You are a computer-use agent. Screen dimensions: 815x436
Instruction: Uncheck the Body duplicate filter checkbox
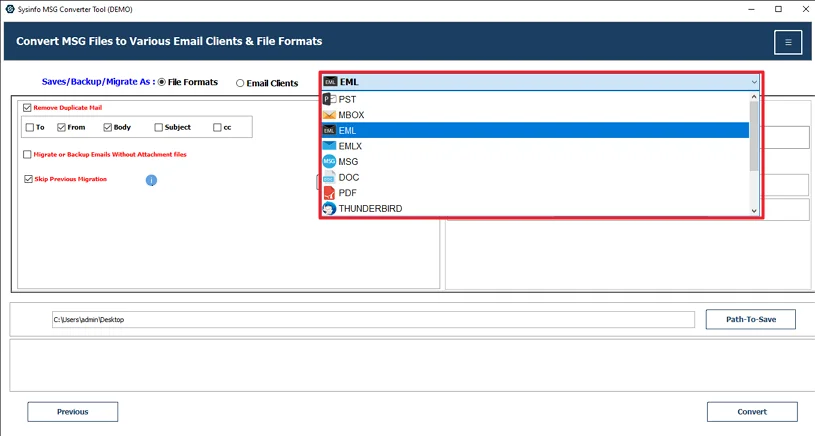pos(108,127)
